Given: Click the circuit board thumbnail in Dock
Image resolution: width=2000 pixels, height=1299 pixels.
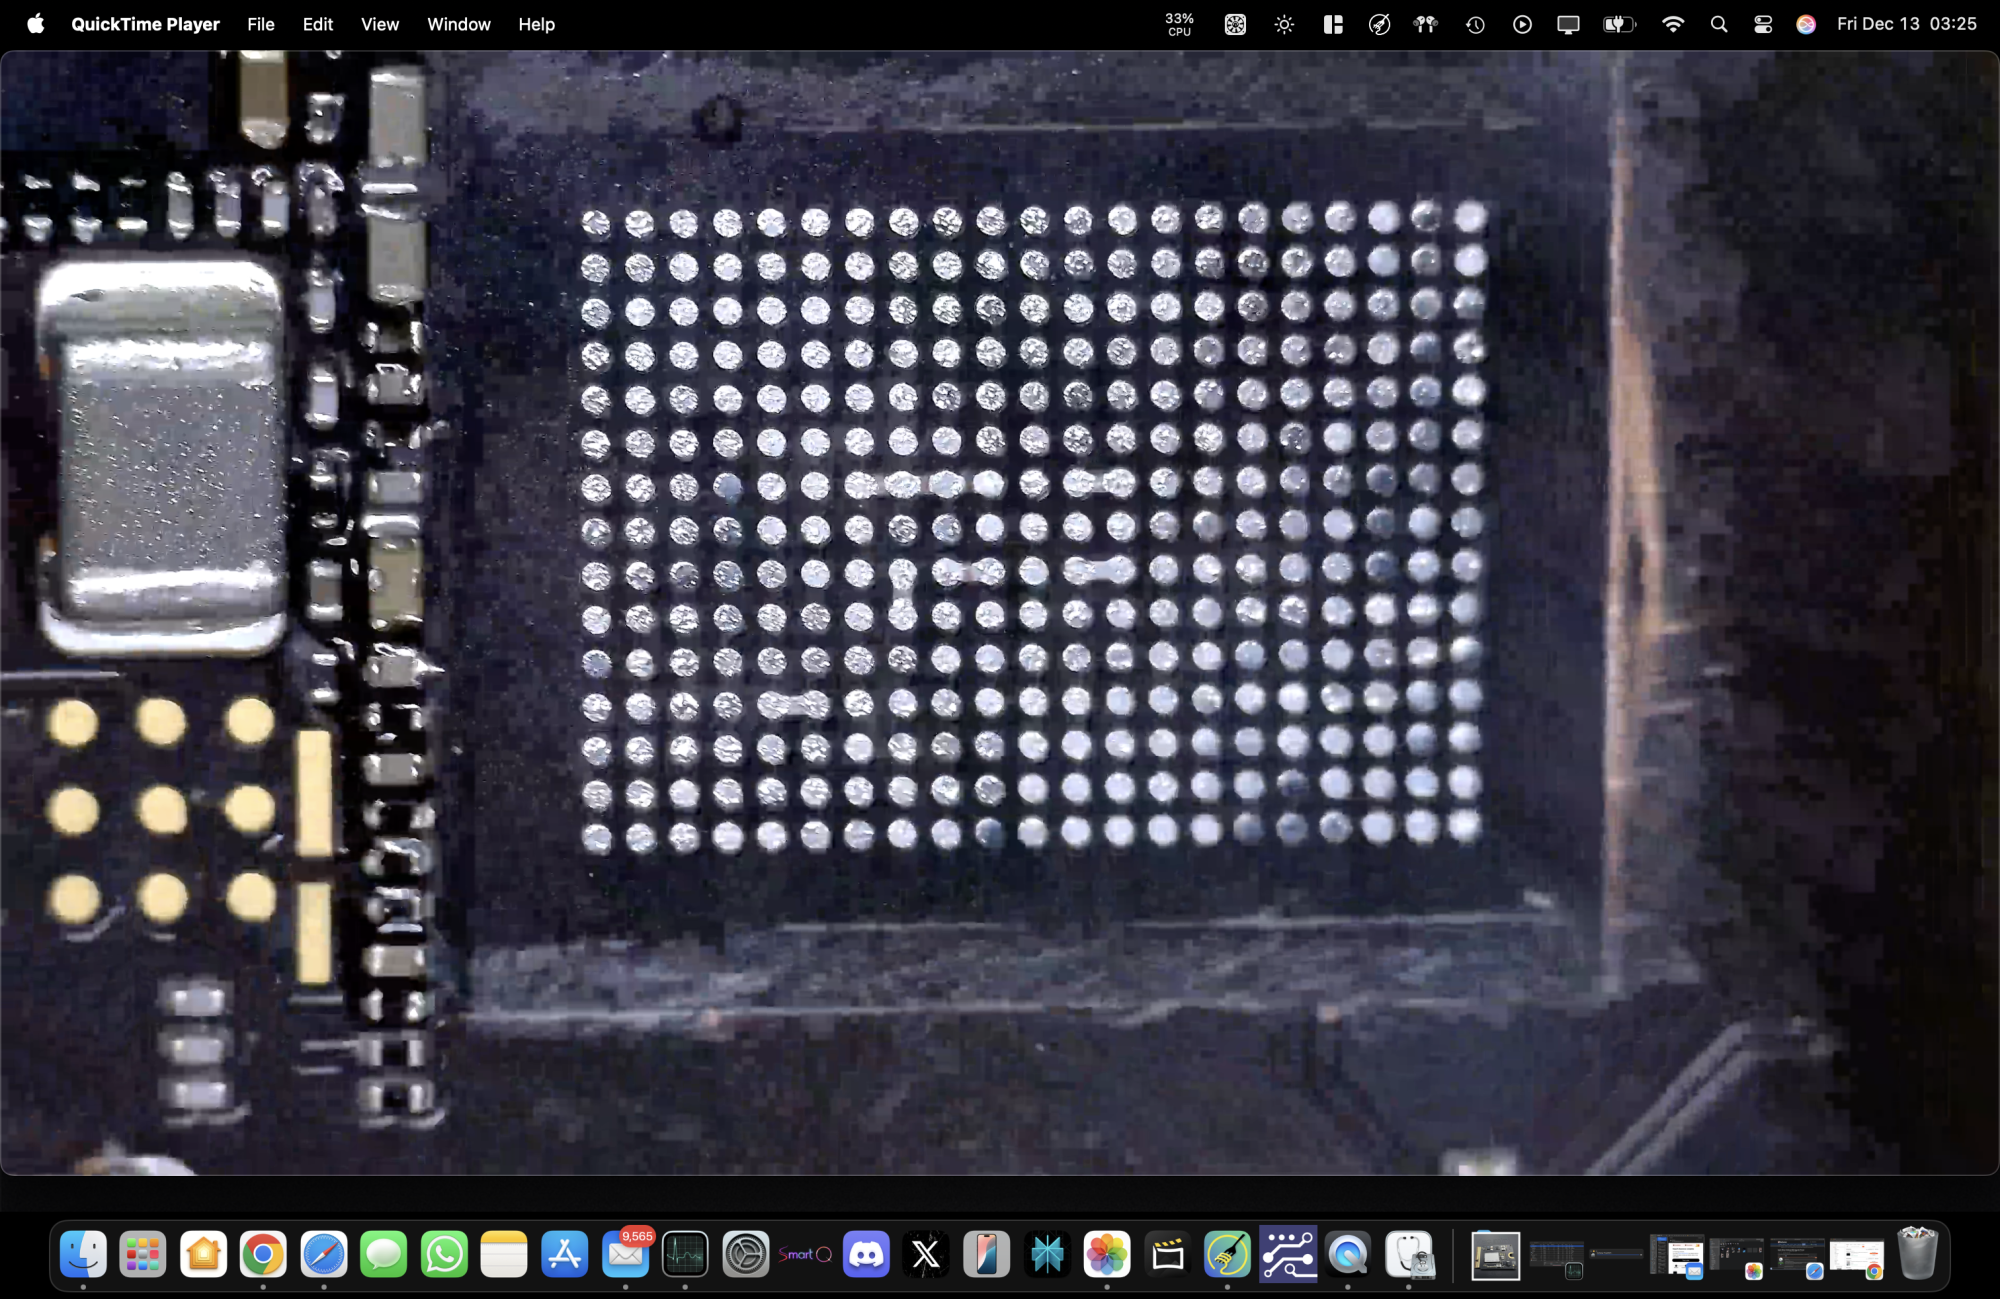Looking at the screenshot, I should [x=1495, y=1256].
